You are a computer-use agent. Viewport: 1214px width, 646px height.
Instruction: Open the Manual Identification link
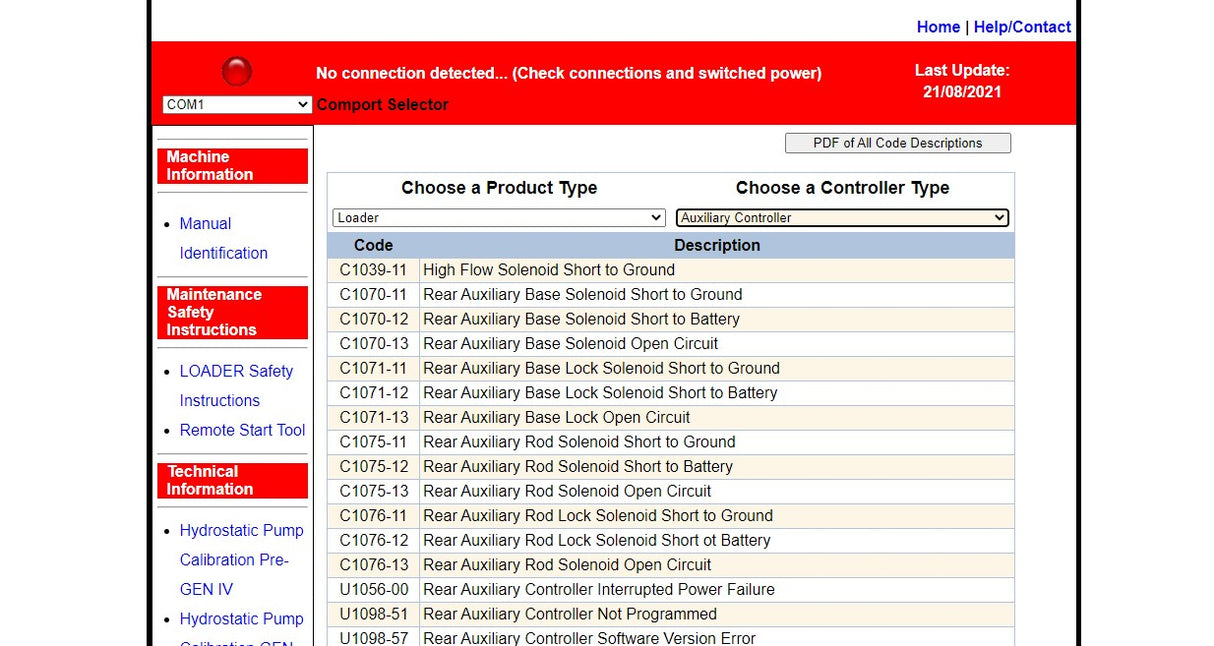point(222,239)
